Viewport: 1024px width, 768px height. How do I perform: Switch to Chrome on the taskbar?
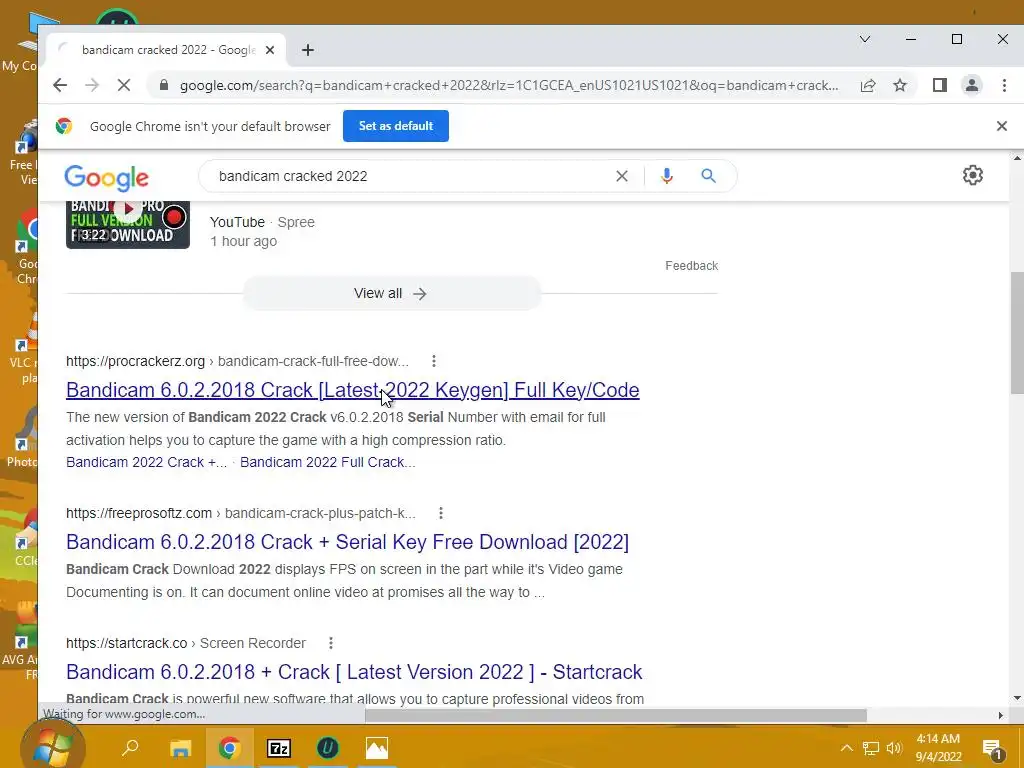click(229, 748)
